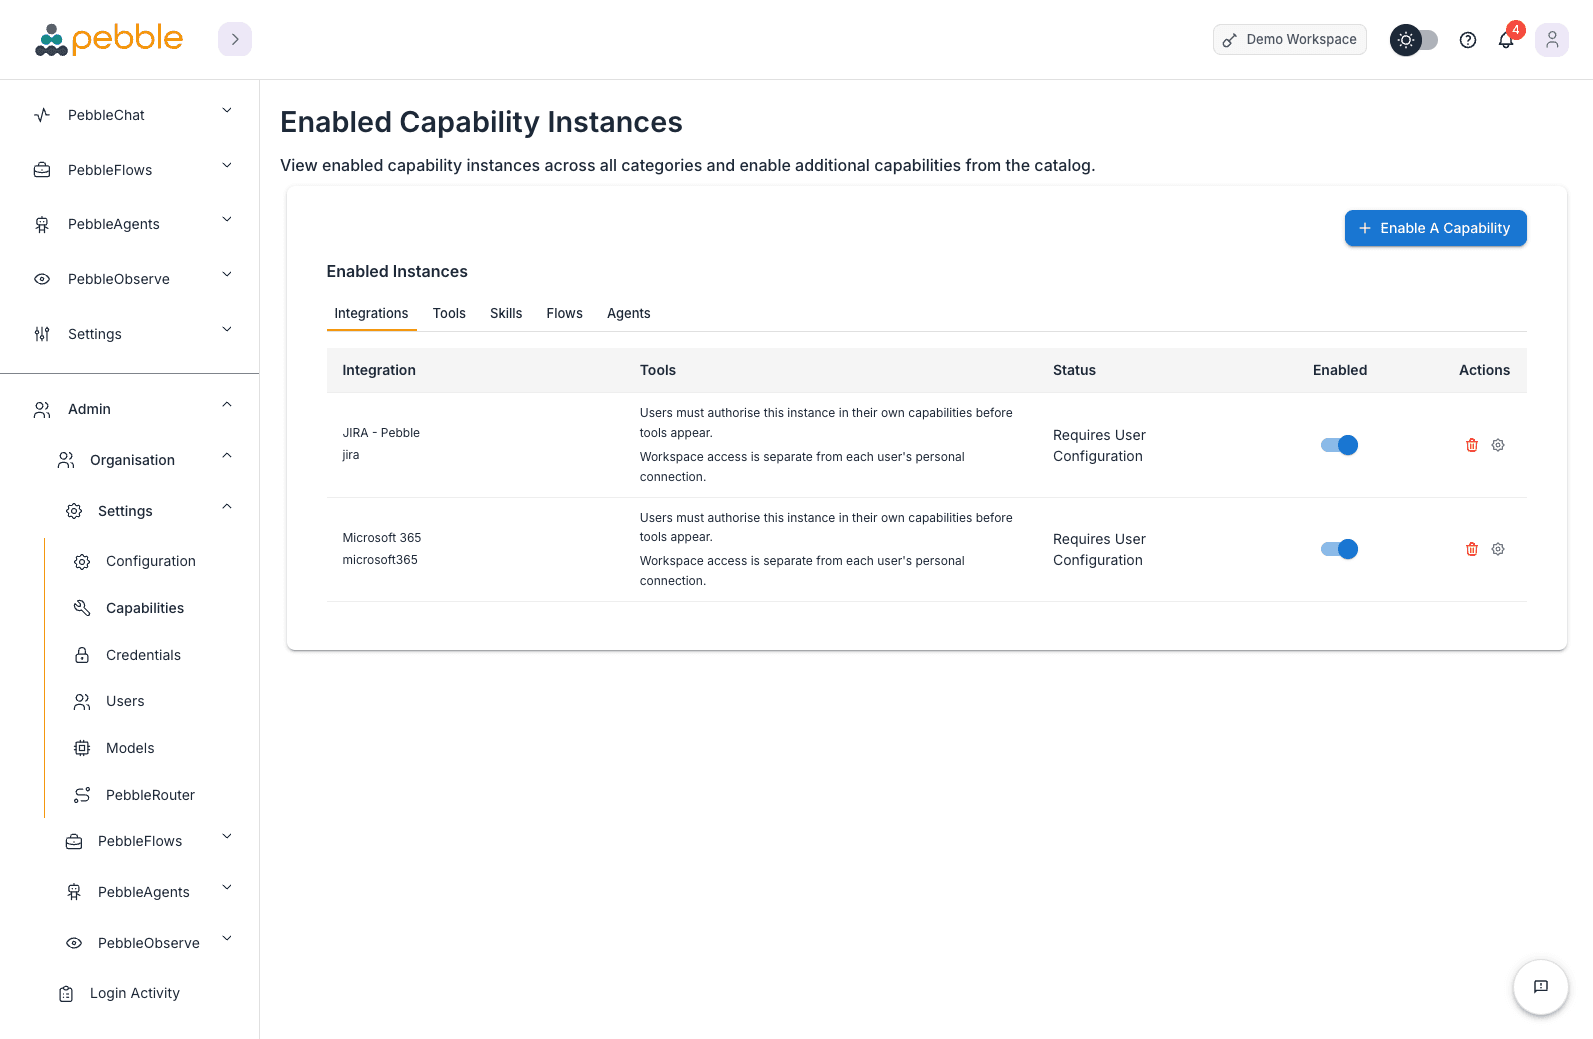Open settings gear for Microsoft 365 row
The image size is (1593, 1039).
1498,549
